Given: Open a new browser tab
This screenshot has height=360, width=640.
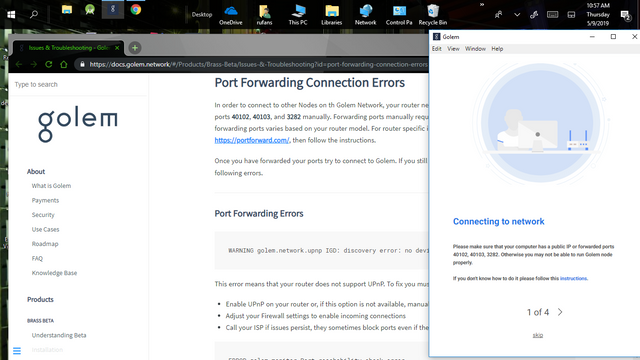Looking at the screenshot, I should (135, 48).
